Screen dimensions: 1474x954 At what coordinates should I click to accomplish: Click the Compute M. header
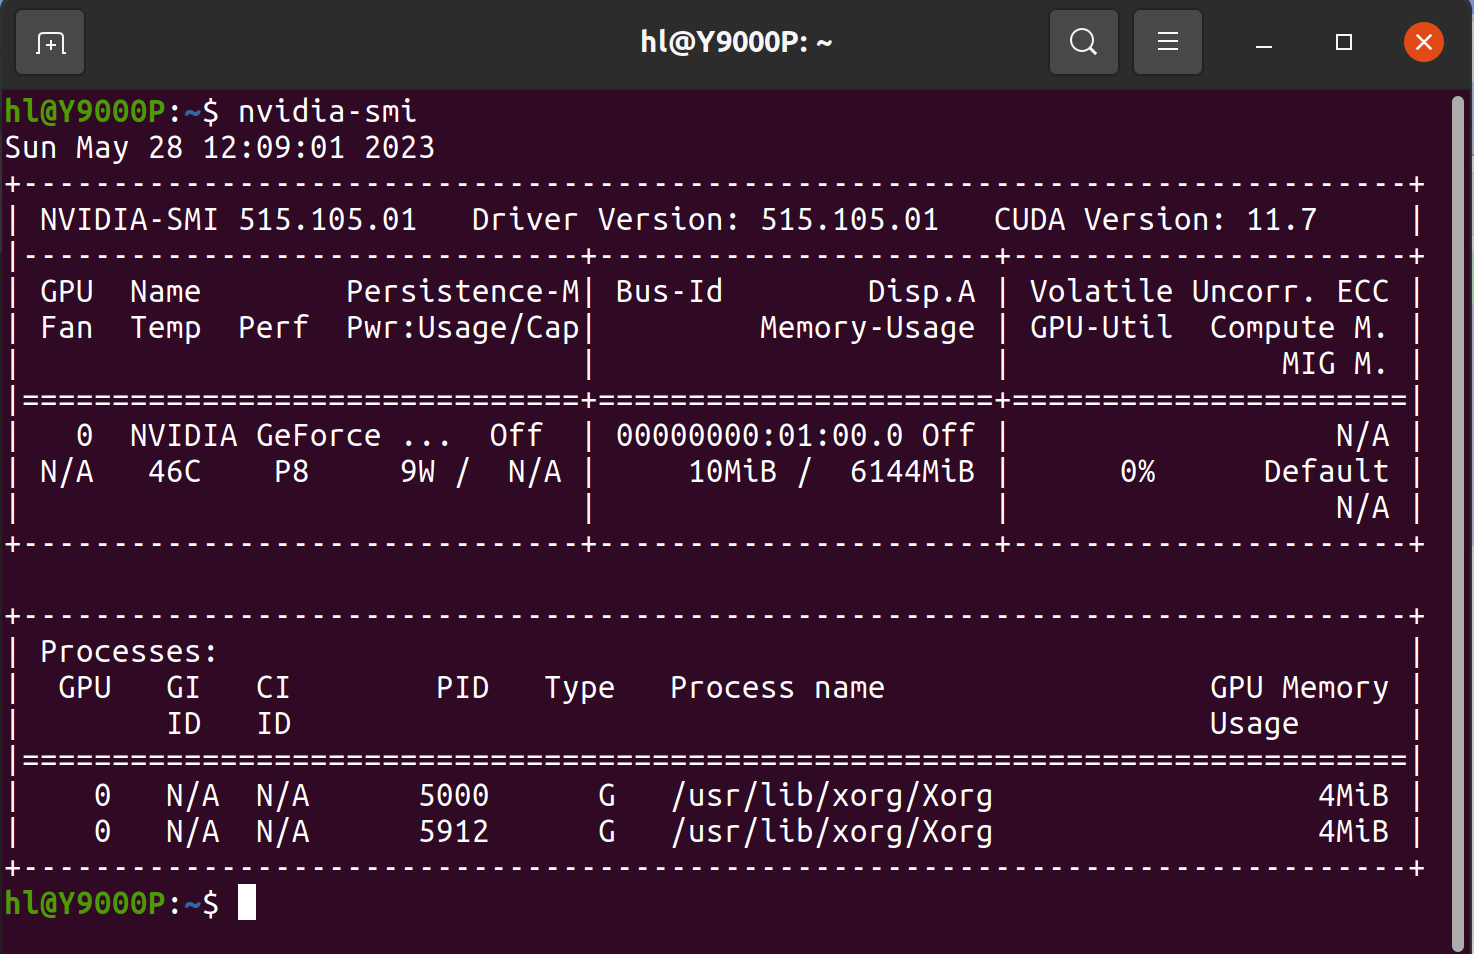point(1299,327)
